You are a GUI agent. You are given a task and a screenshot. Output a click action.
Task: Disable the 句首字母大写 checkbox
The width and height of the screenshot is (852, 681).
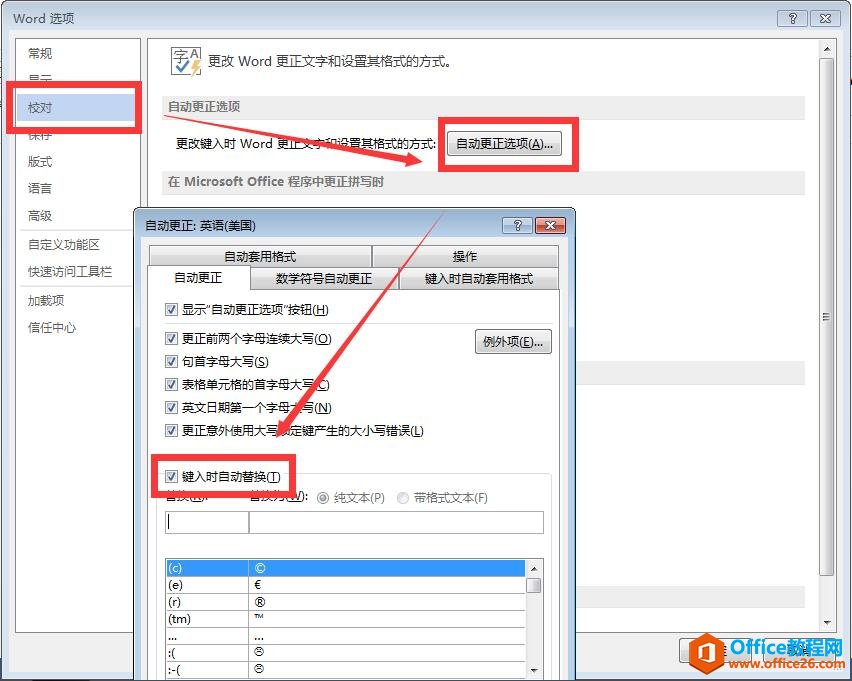(x=173, y=361)
